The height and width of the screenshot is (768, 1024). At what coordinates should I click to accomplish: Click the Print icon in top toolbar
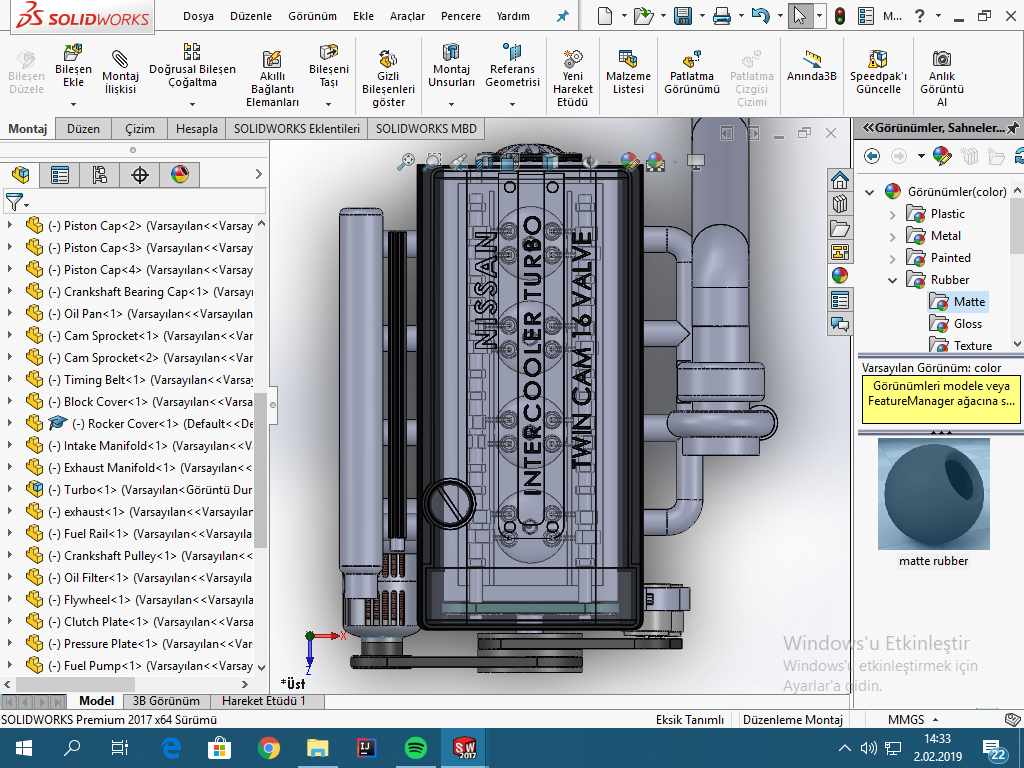tap(722, 16)
